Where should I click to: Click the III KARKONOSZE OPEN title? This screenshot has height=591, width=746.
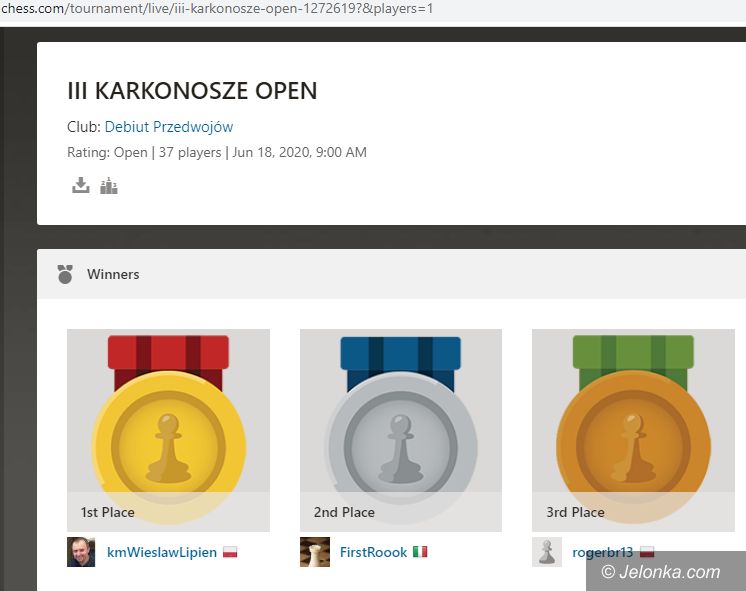pos(192,90)
